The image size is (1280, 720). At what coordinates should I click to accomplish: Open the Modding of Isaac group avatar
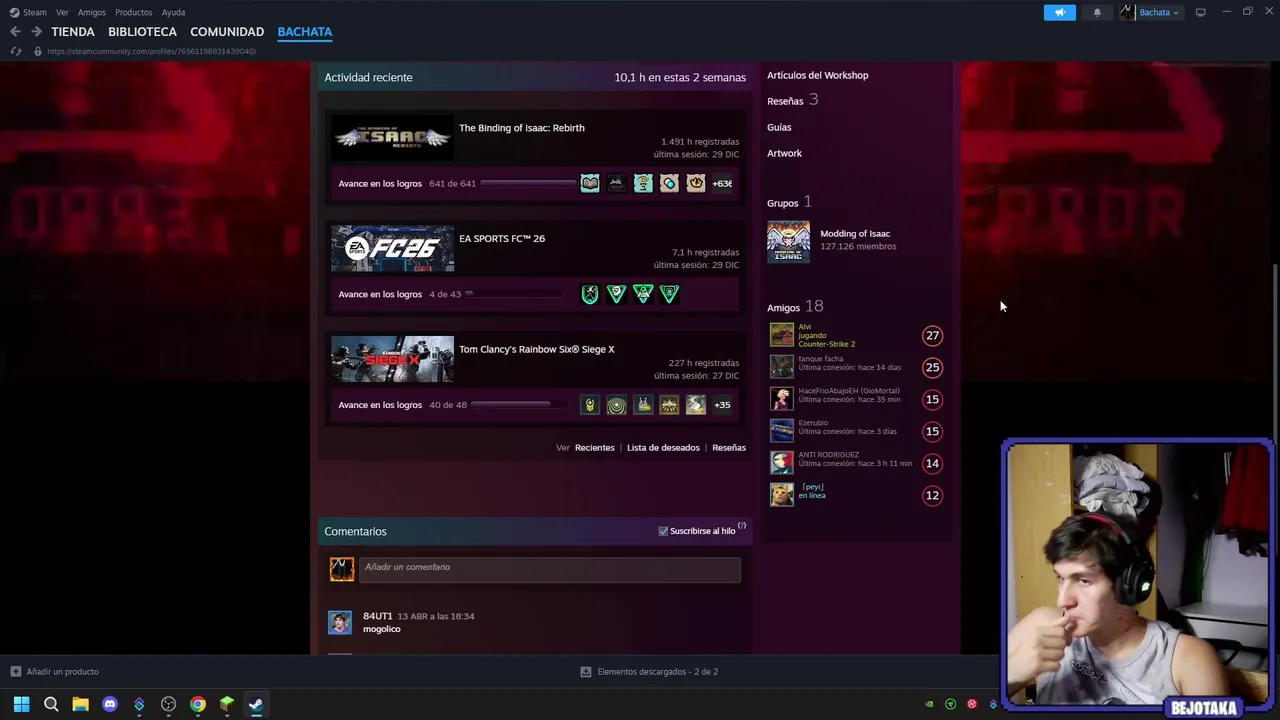pos(788,242)
